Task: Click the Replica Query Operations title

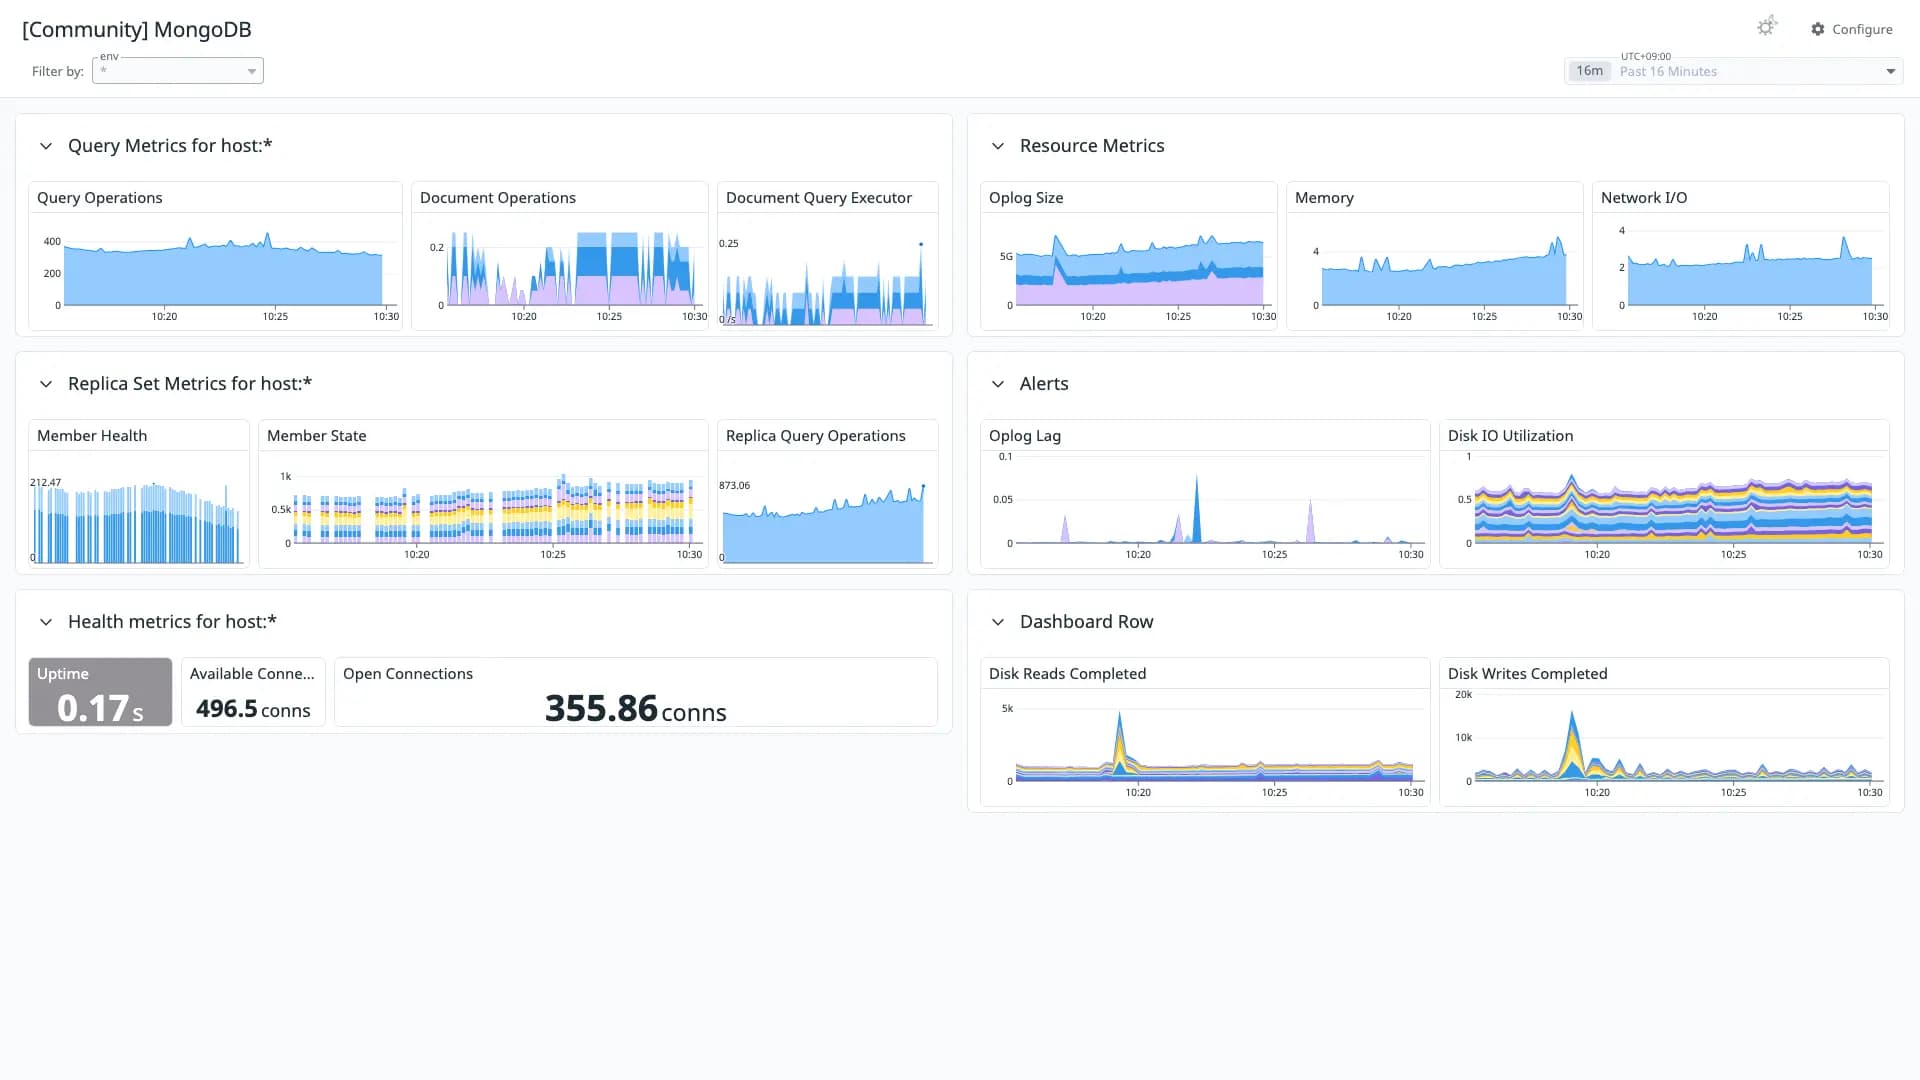Action: coord(816,436)
